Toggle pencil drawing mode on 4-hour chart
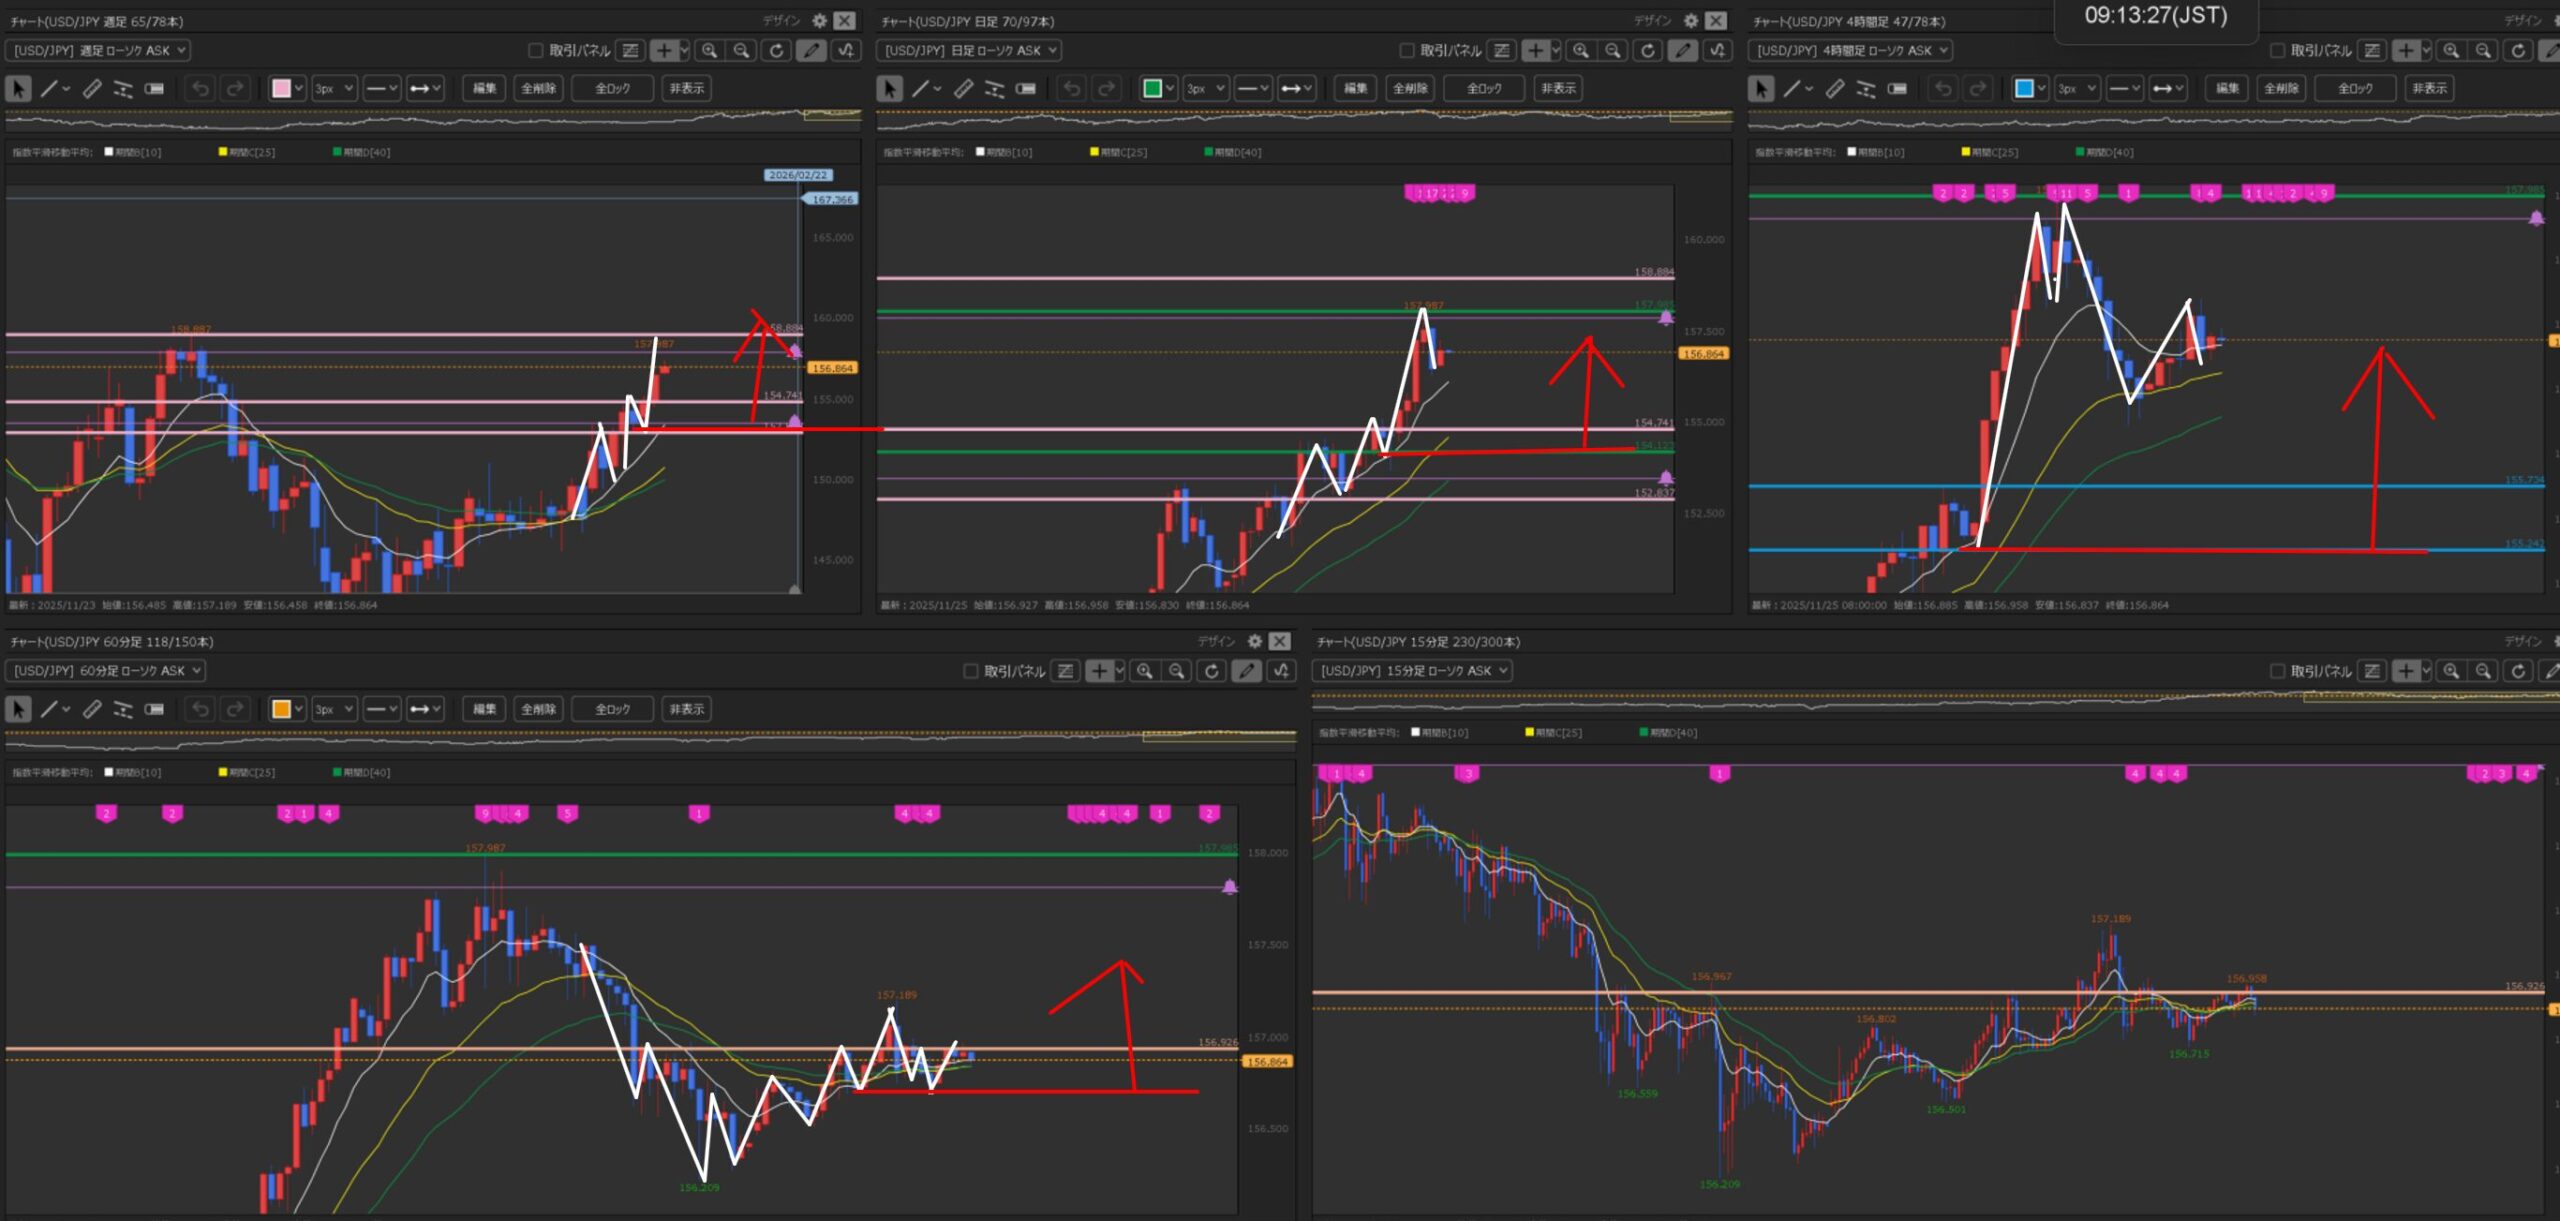The image size is (2560, 1221). tap(2552, 50)
